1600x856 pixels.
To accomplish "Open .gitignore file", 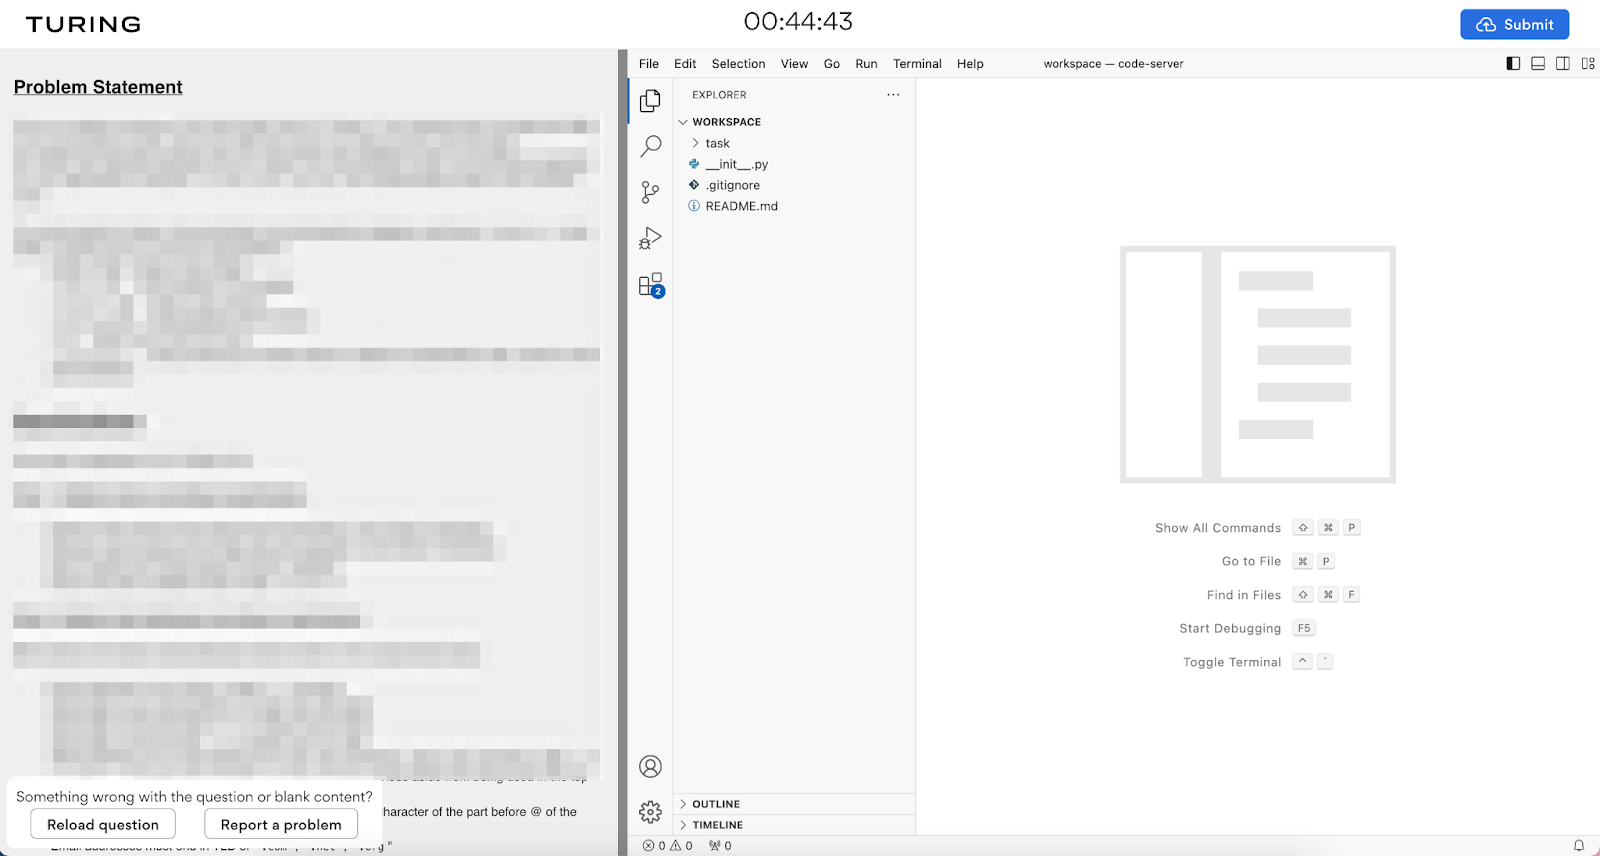I will [x=733, y=185].
